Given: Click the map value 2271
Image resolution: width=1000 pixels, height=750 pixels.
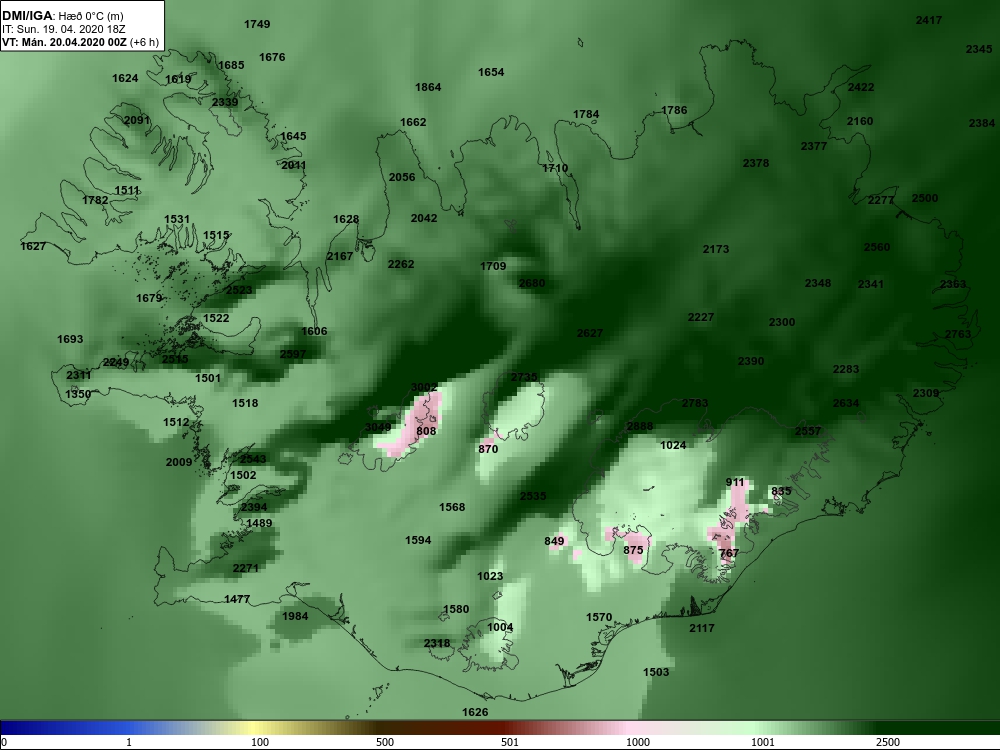Looking at the screenshot, I should 246,568.
